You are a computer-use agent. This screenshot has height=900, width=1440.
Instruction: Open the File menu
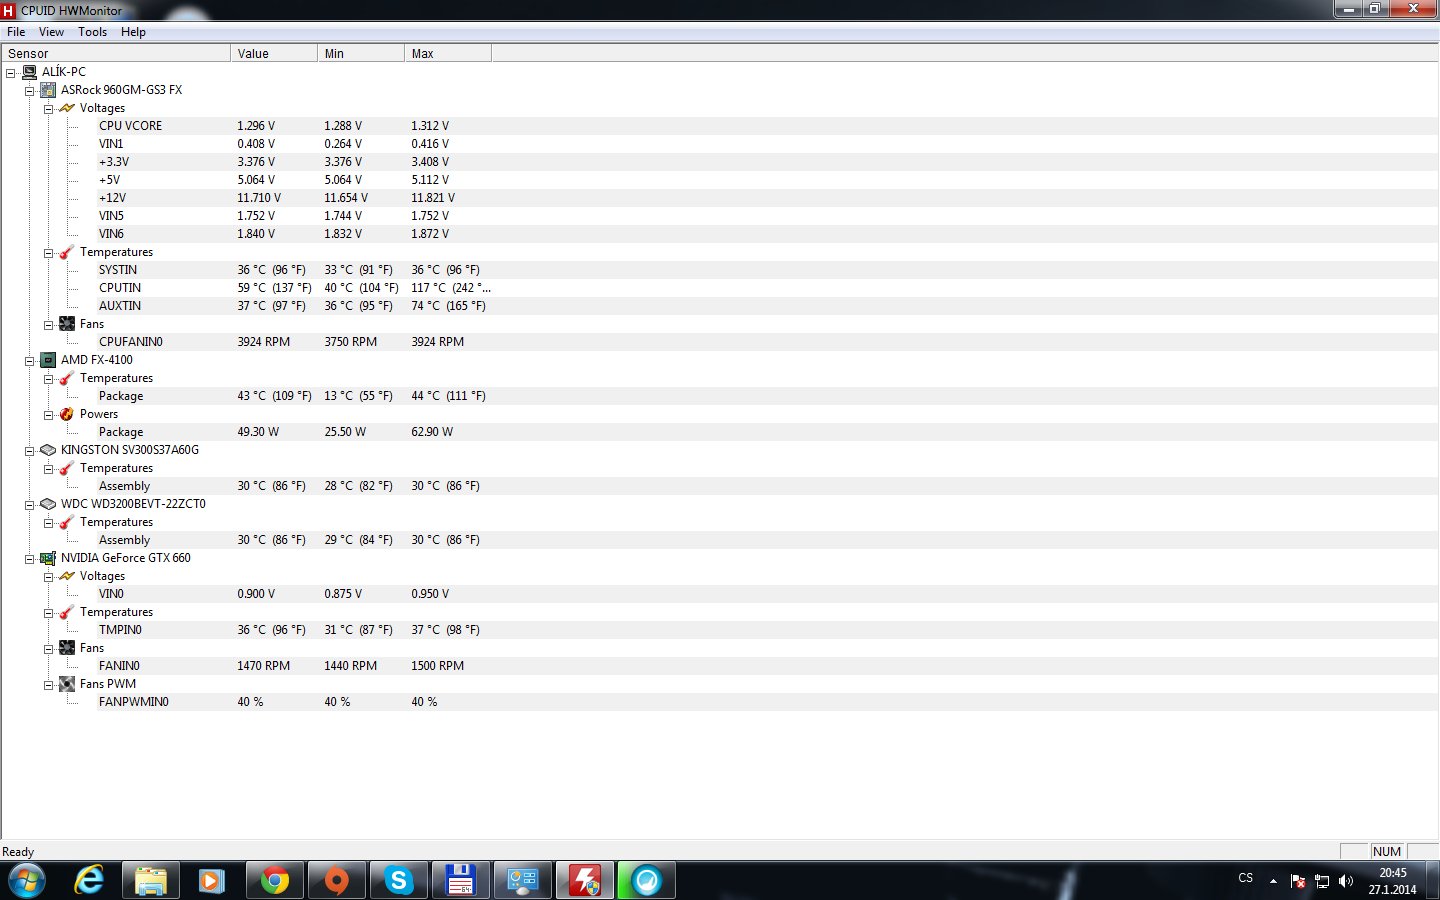click(x=16, y=32)
